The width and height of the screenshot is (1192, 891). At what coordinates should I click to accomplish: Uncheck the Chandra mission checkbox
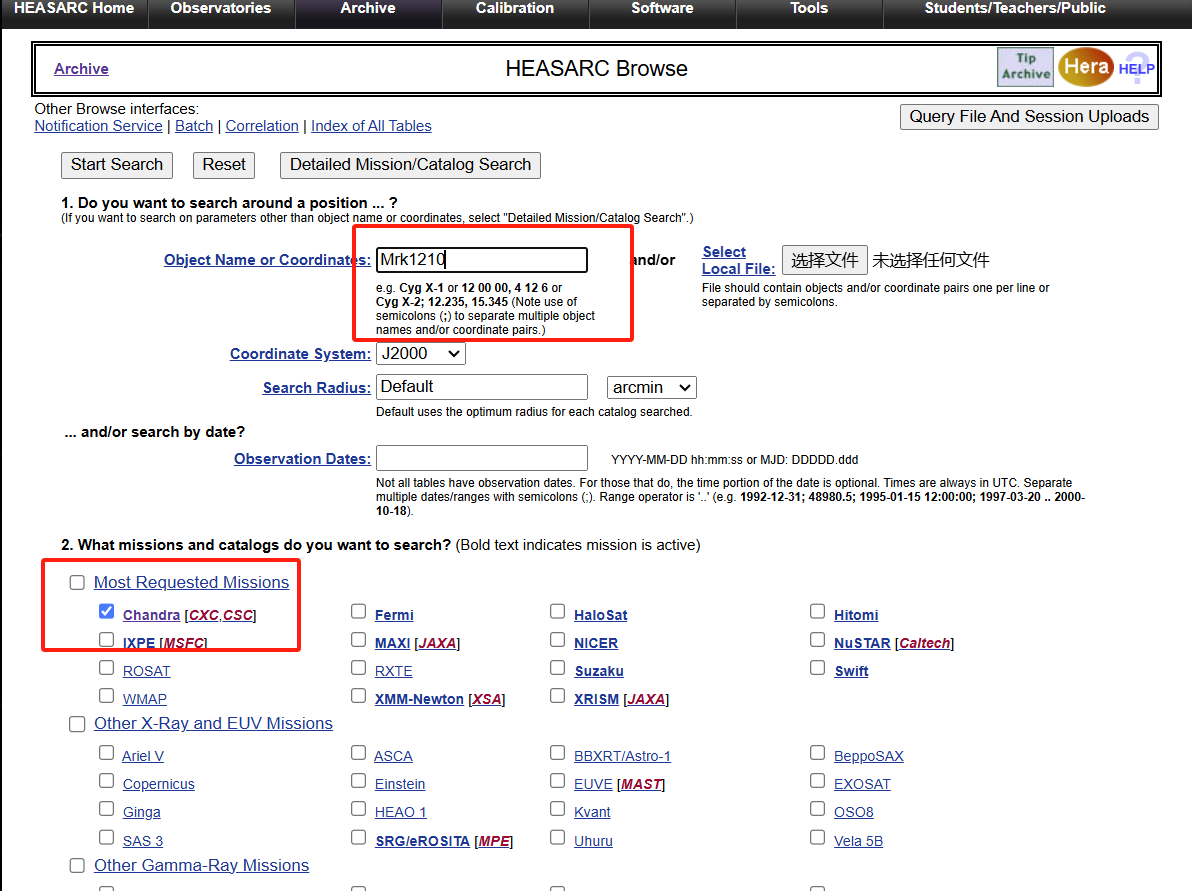point(106,611)
